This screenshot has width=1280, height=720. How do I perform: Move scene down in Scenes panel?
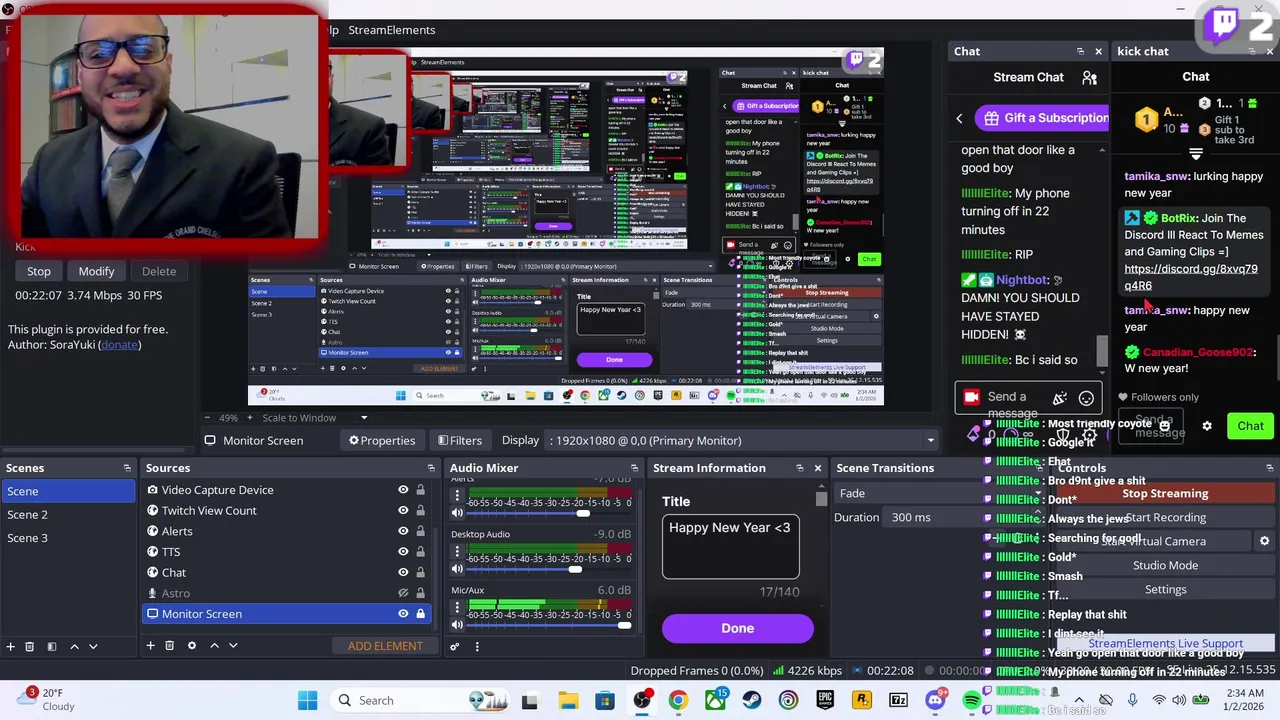pos(93,646)
